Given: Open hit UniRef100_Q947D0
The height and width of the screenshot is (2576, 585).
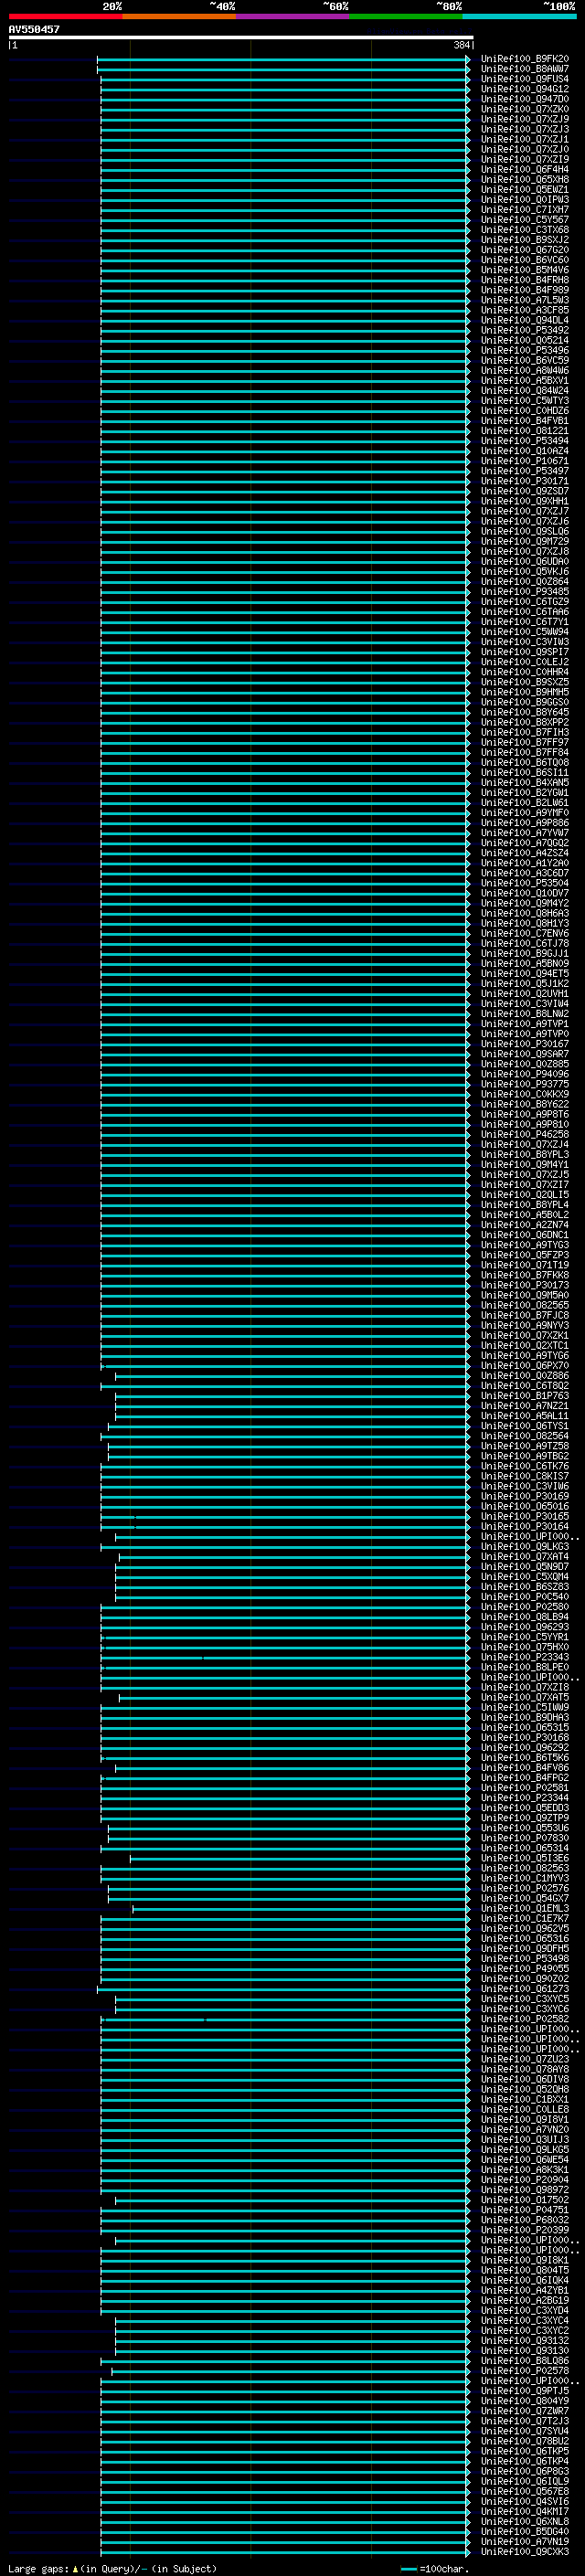Looking at the screenshot, I should [x=524, y=99].
